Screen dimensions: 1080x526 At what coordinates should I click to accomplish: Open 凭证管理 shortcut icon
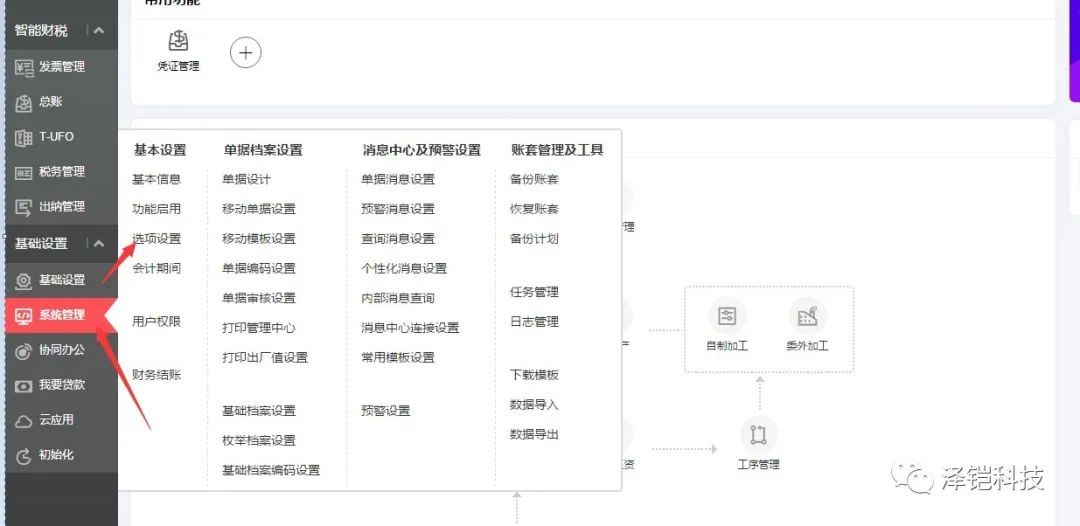coord(178,42)
